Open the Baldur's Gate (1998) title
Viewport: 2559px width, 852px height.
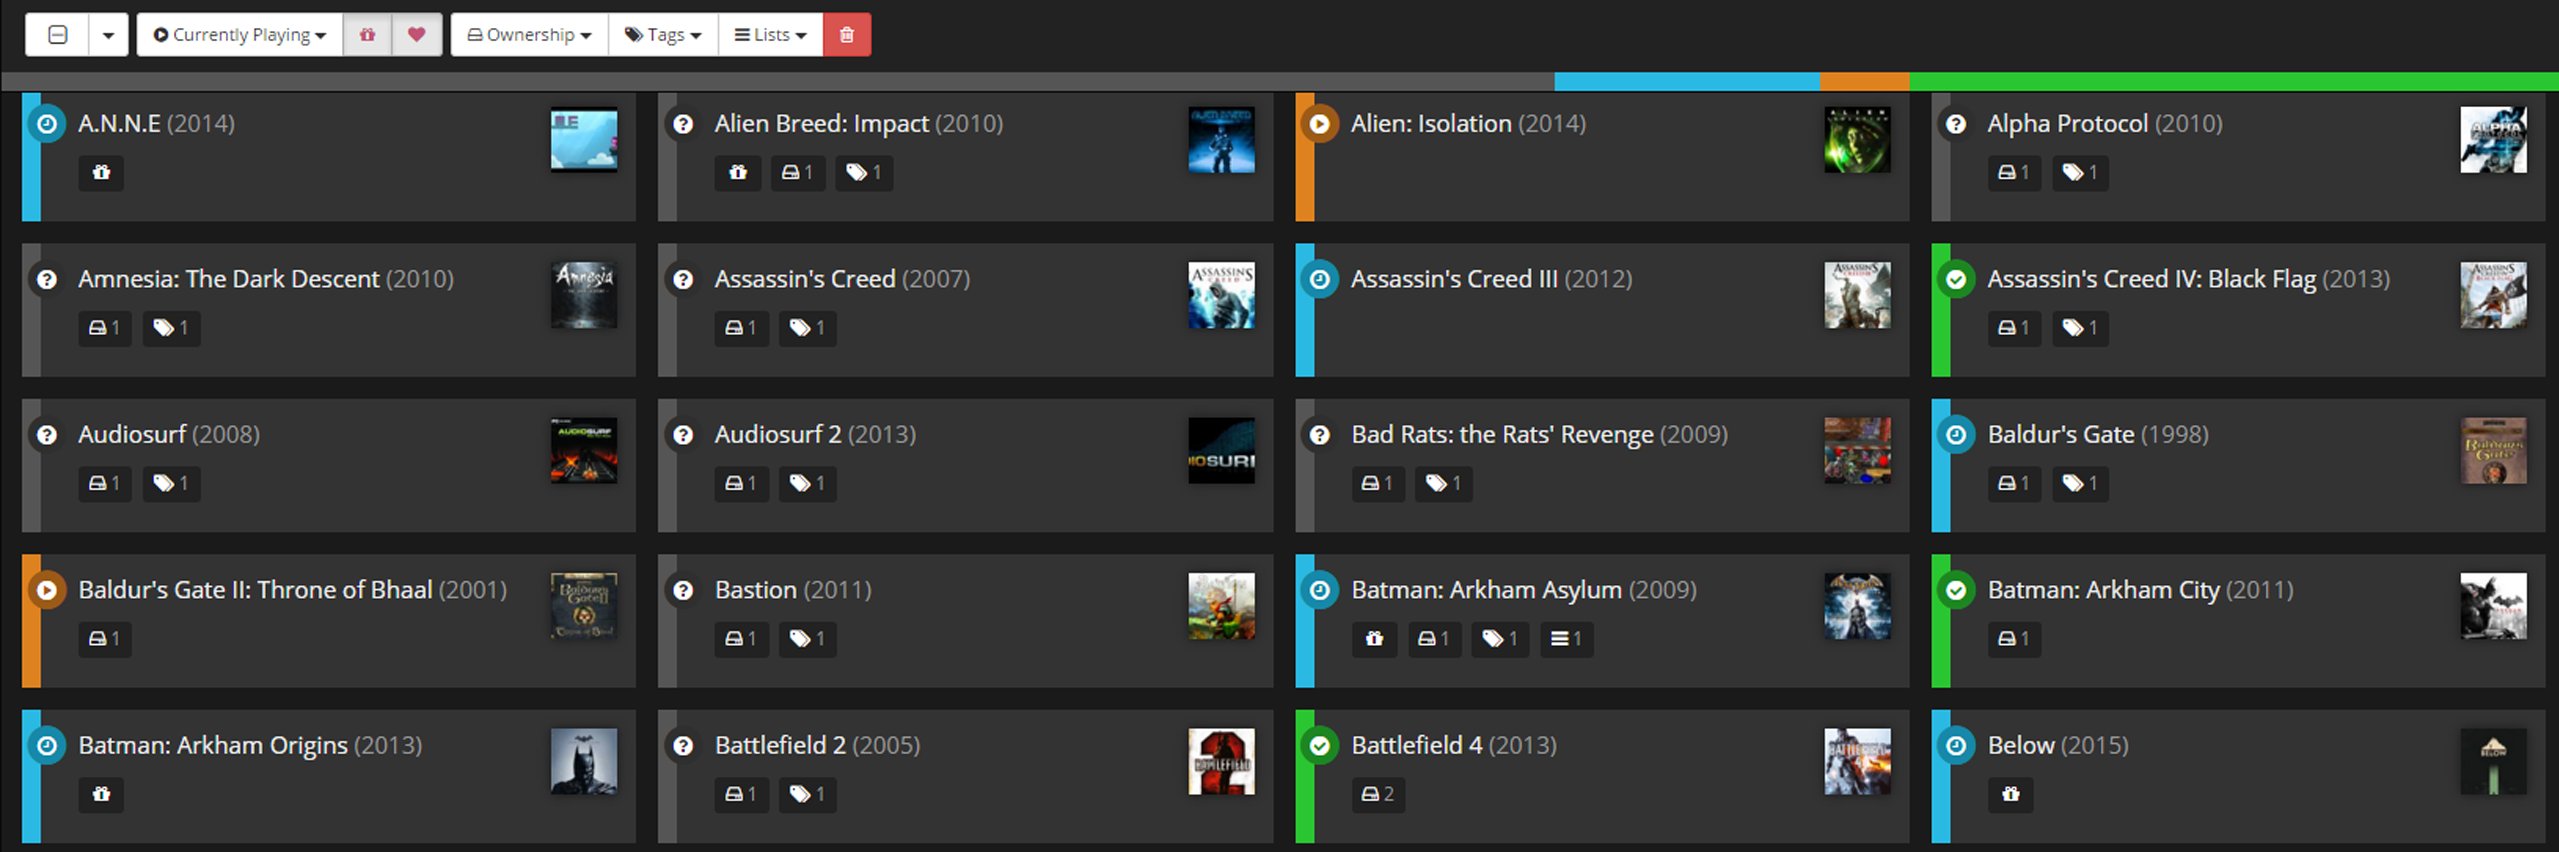pyautogui.click(x=2061, y=435)
